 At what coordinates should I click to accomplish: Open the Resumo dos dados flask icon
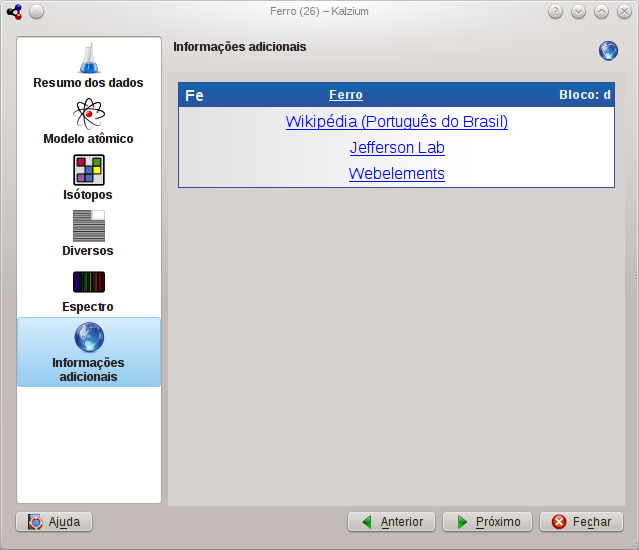(x=88, y=58)
